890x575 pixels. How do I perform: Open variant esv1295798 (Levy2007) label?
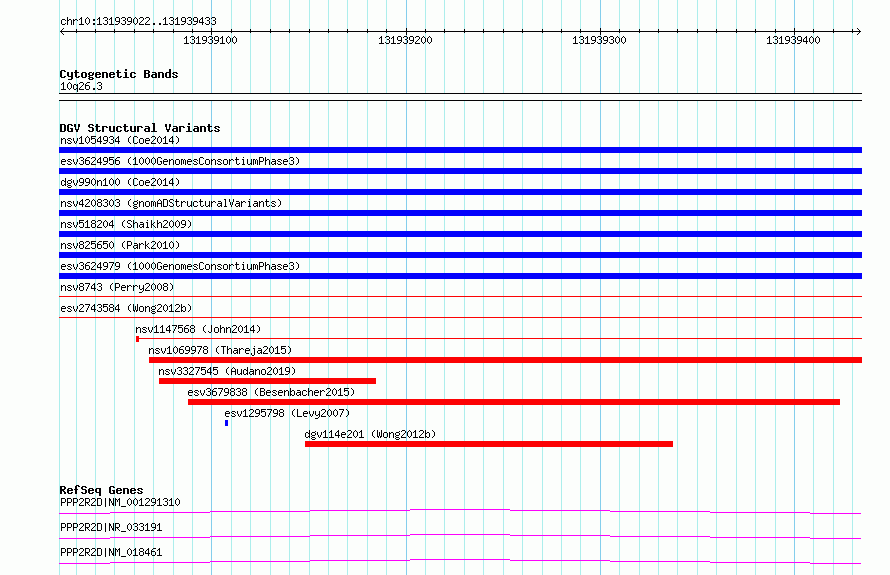coord(287,413)
